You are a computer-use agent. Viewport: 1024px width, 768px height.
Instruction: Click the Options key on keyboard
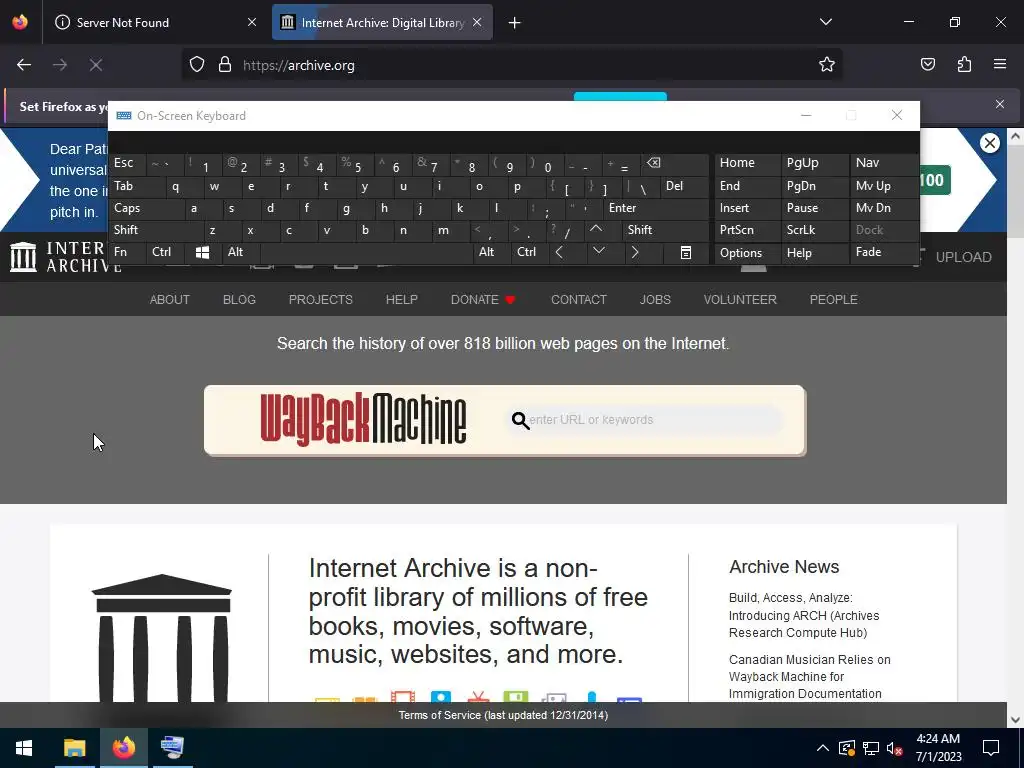click(747, 253)
